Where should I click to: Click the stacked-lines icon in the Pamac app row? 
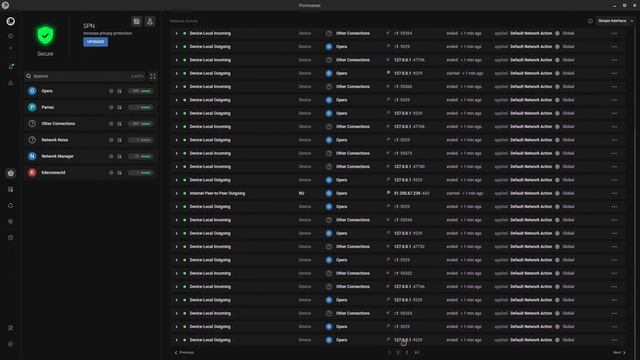[x=119, y=108]
